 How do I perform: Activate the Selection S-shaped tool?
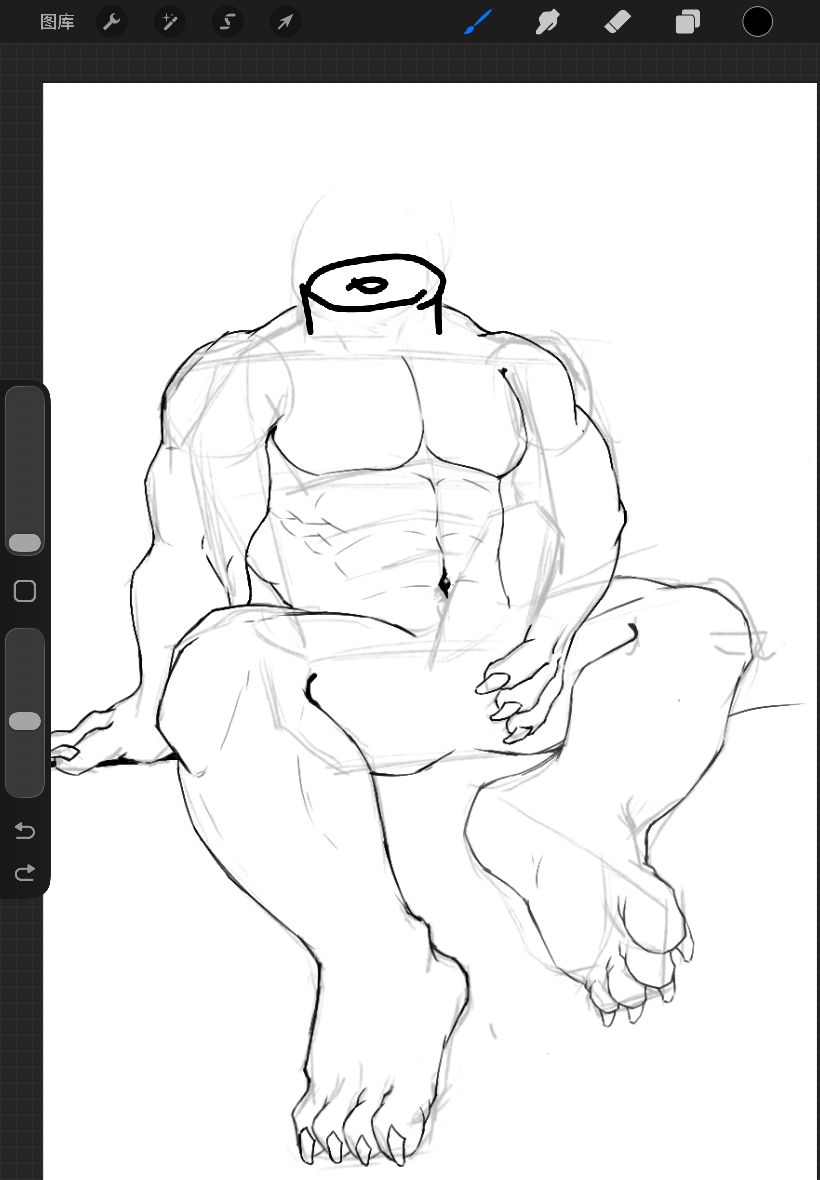[x=227, y=22]
